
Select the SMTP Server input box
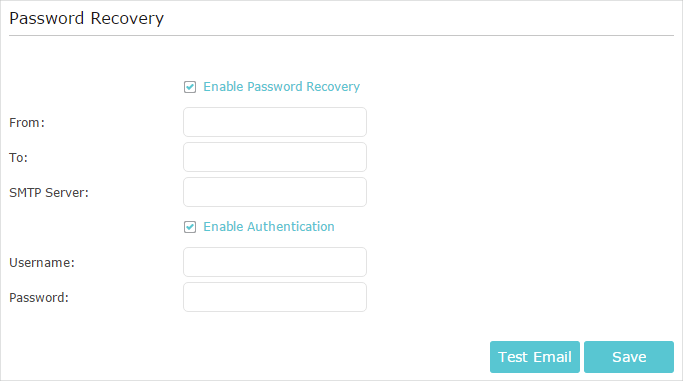[x=275, y=192]
